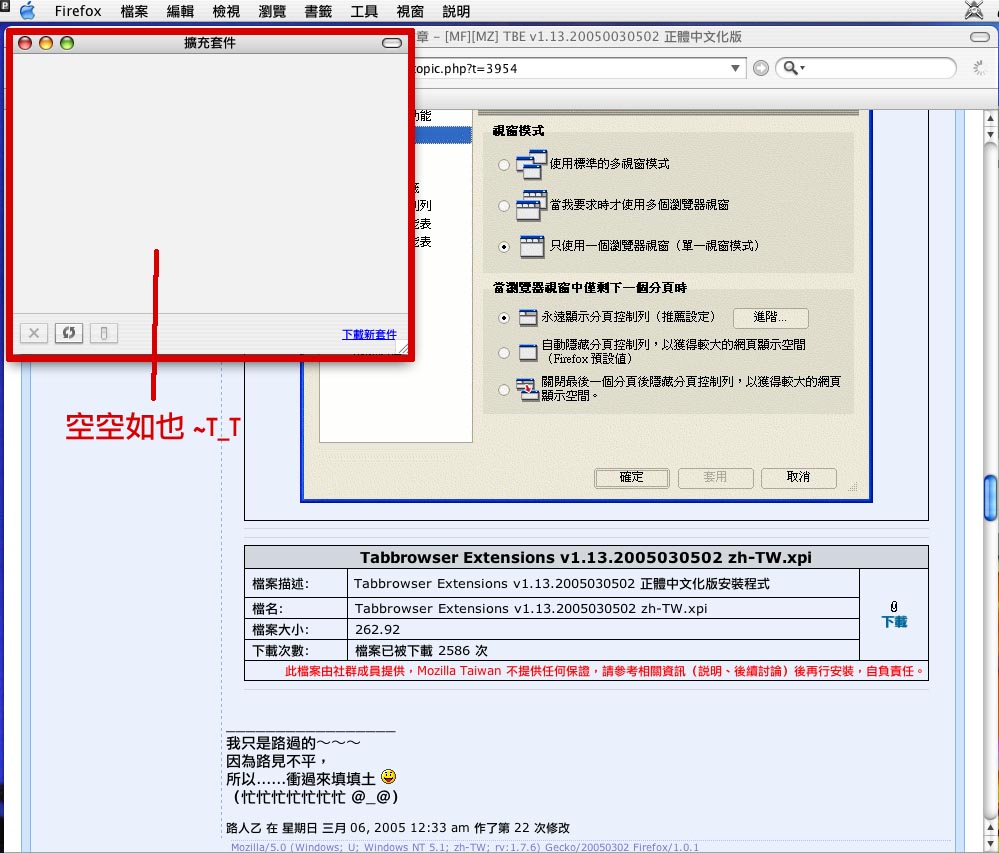Viewport: 999px width, 853px height.
Task: Select 當我要求時才使用多個瀏覽器視窗 radio button
Action: [504, 206]
